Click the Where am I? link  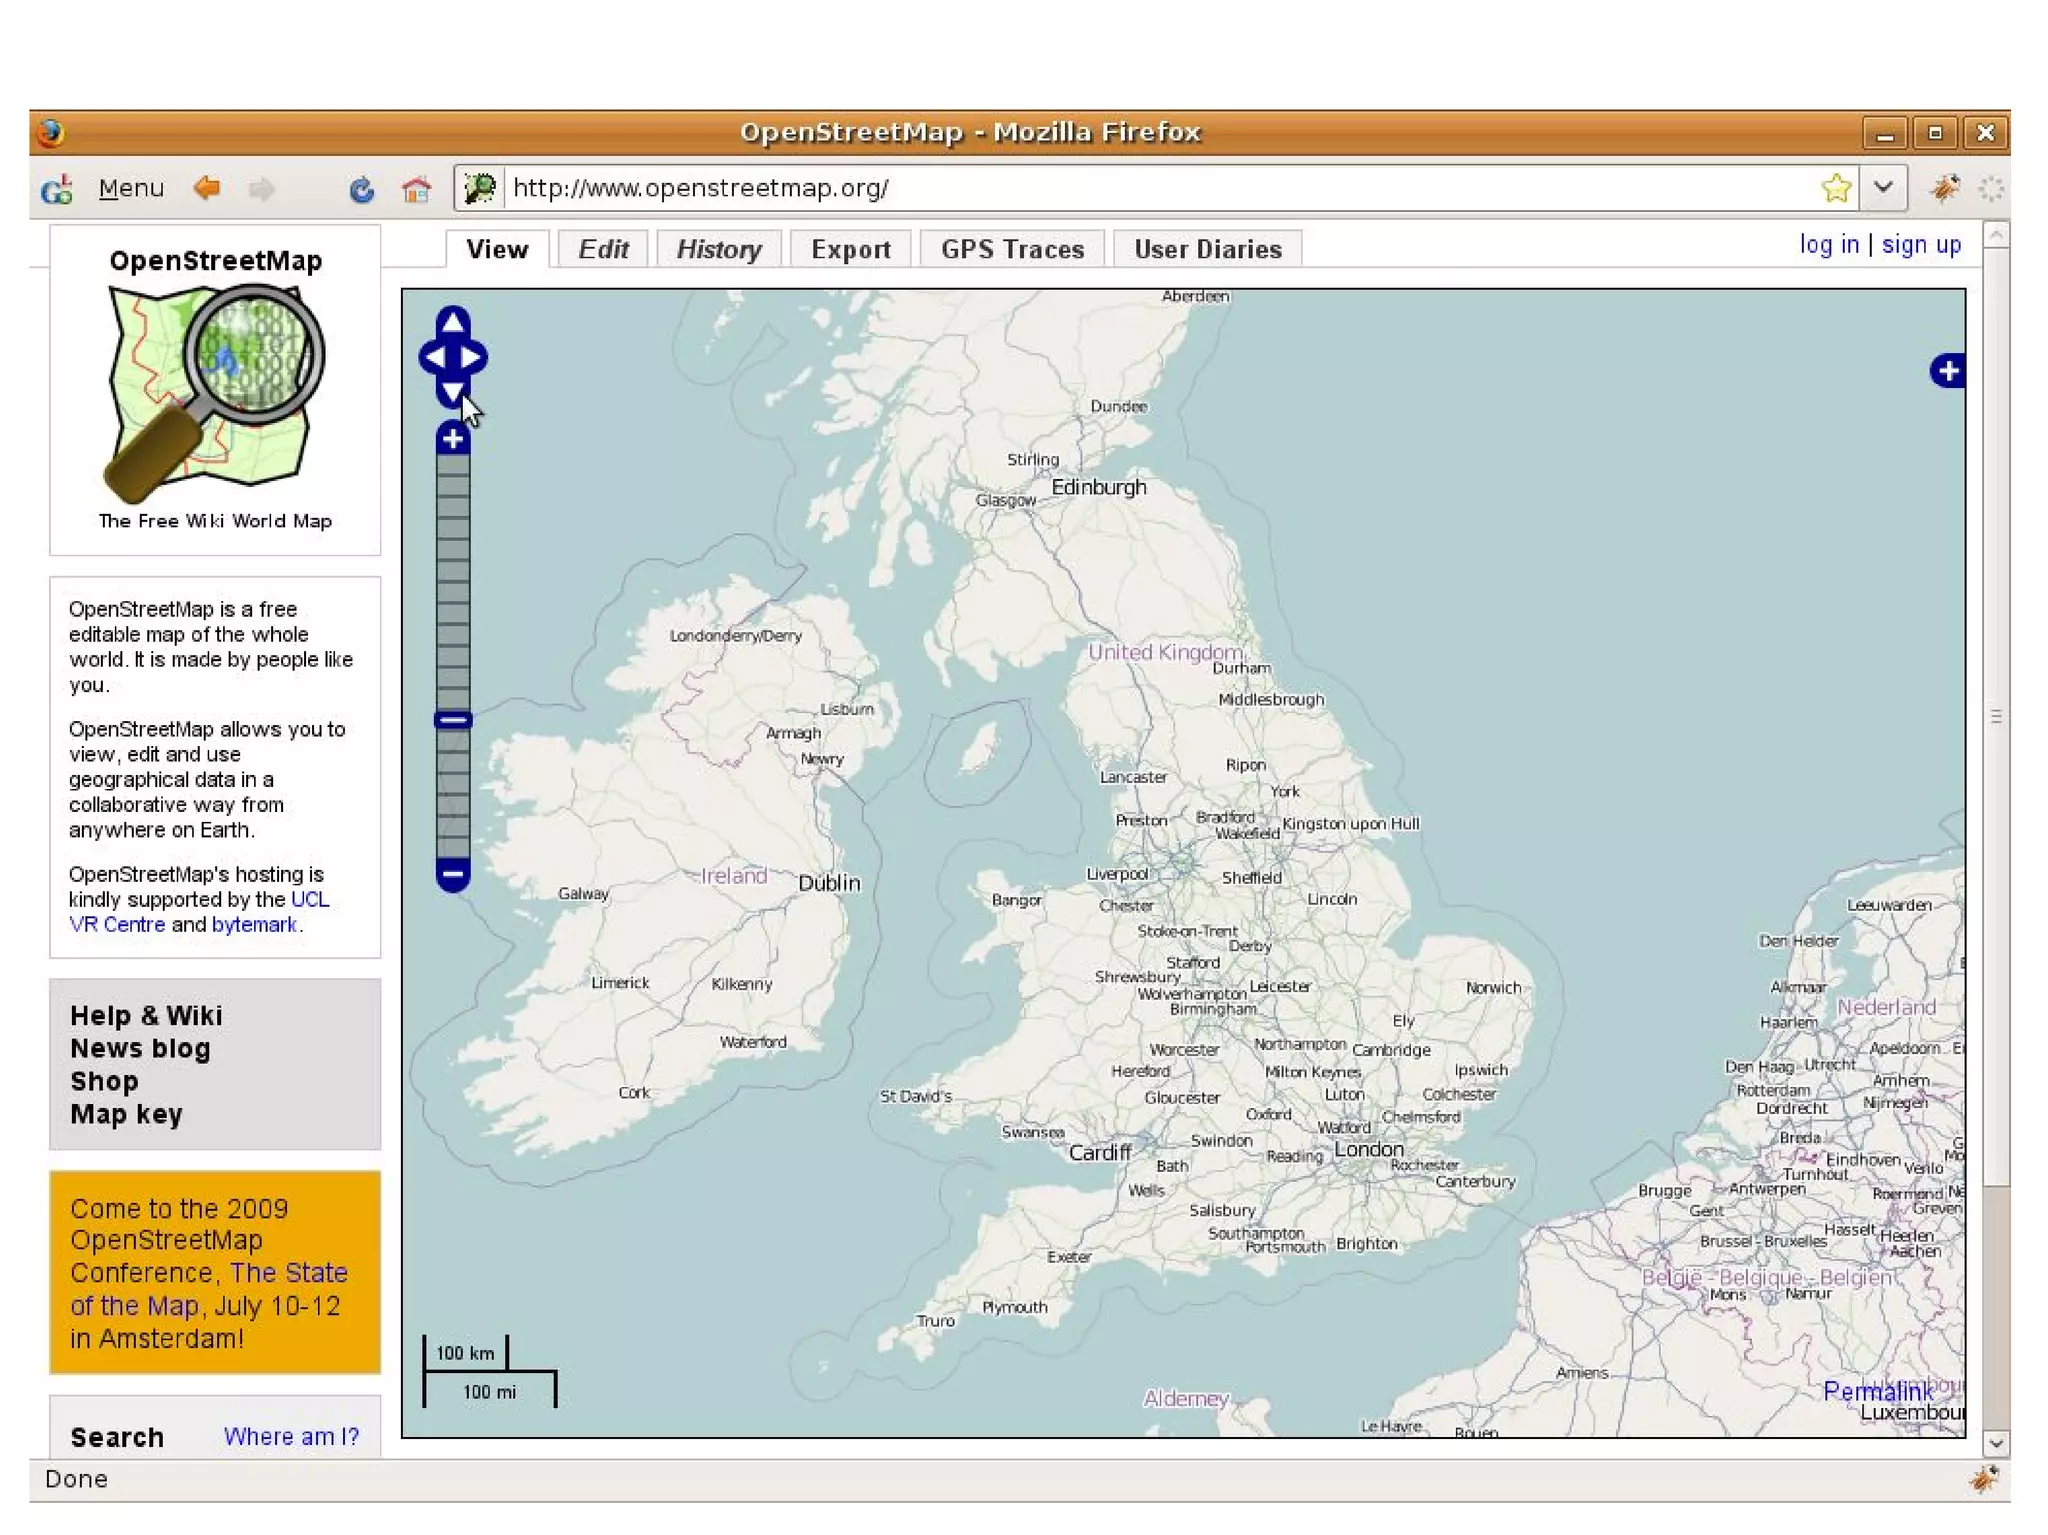(x=291, y=1437)
